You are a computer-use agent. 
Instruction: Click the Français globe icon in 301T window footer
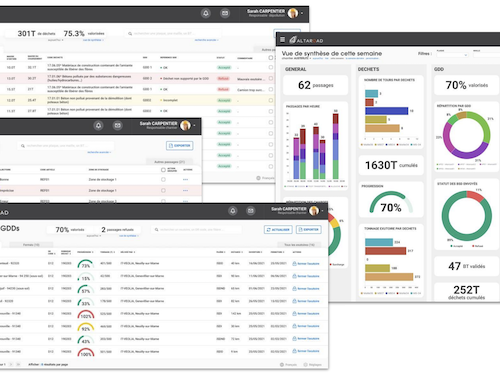tap(258, 178)
